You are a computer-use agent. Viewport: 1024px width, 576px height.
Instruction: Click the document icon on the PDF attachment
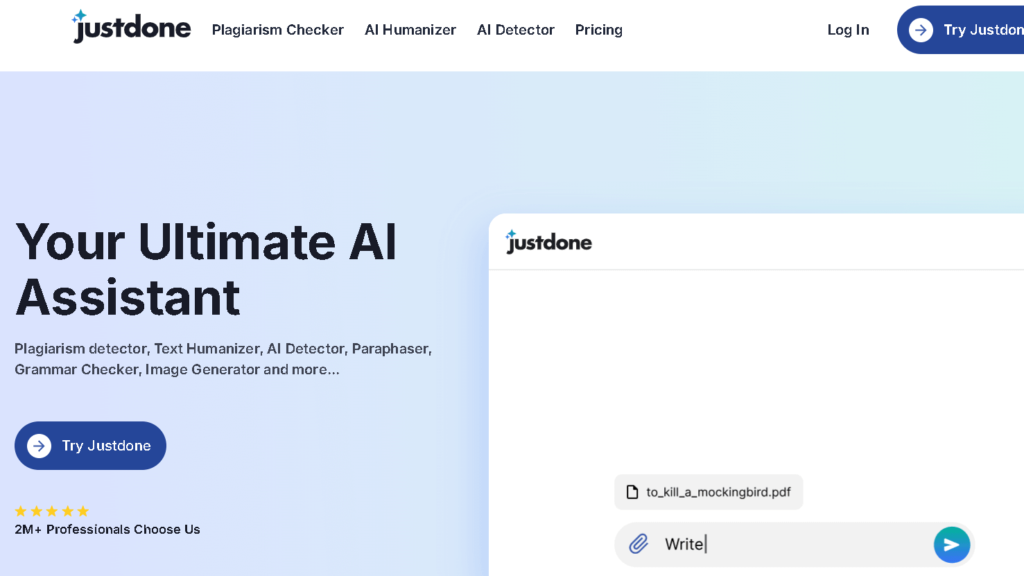(634, 491)
